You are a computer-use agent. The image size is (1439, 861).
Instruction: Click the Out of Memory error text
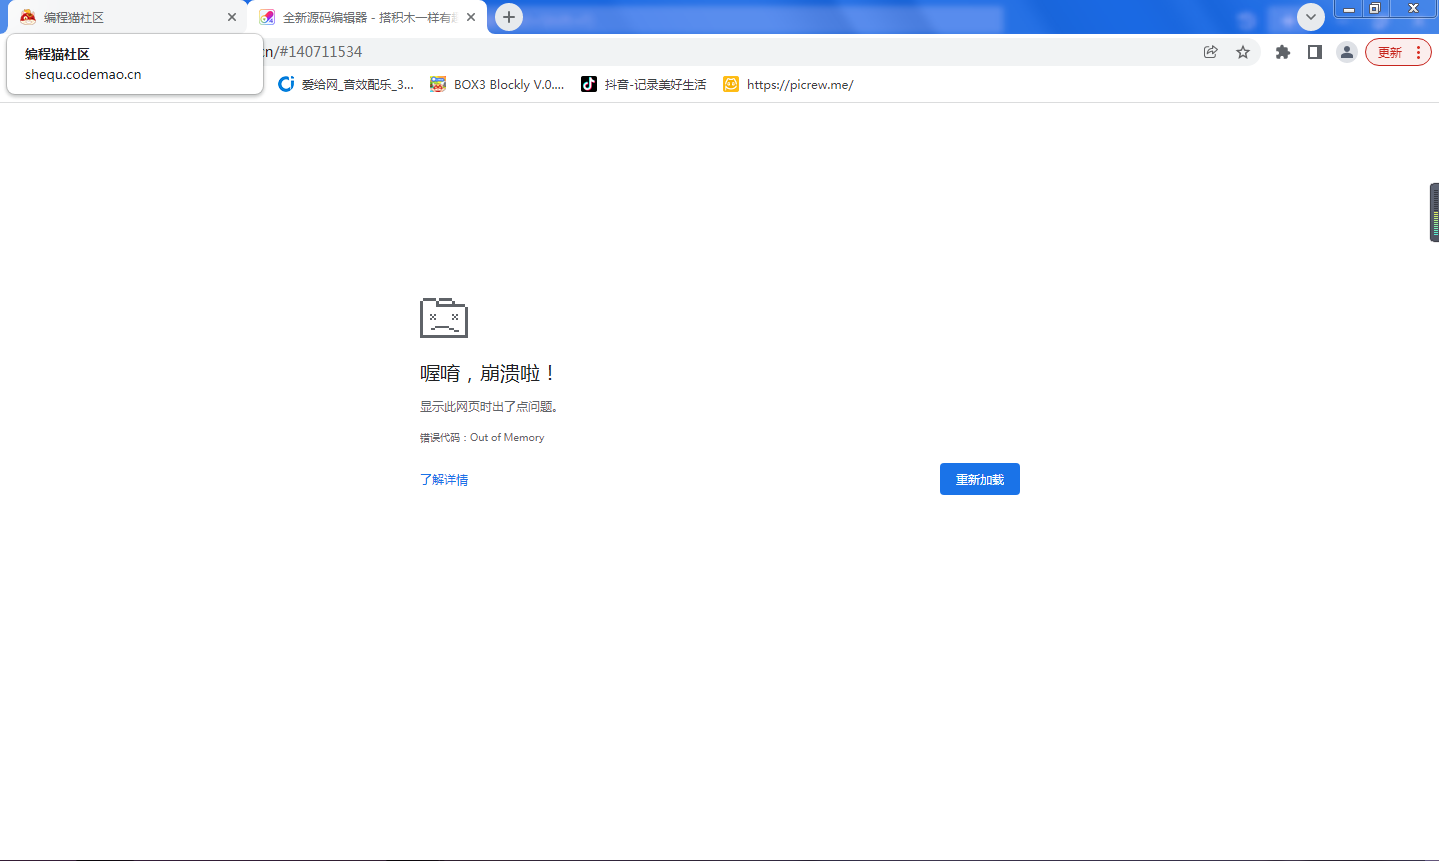(x=507, y=437)
